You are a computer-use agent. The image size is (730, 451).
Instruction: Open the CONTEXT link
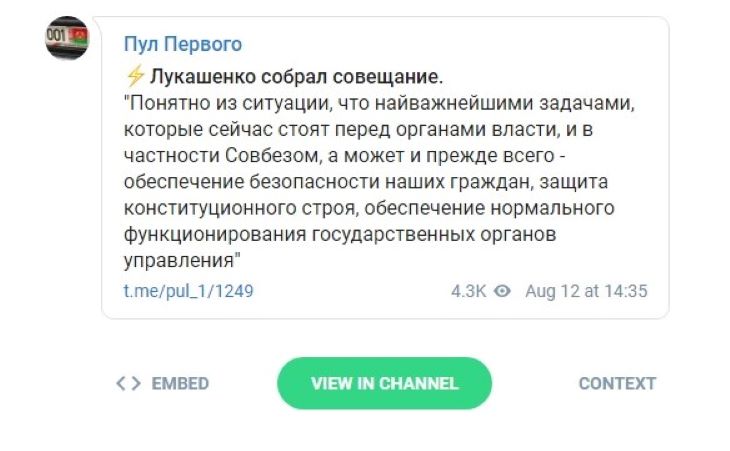(617, 383)
